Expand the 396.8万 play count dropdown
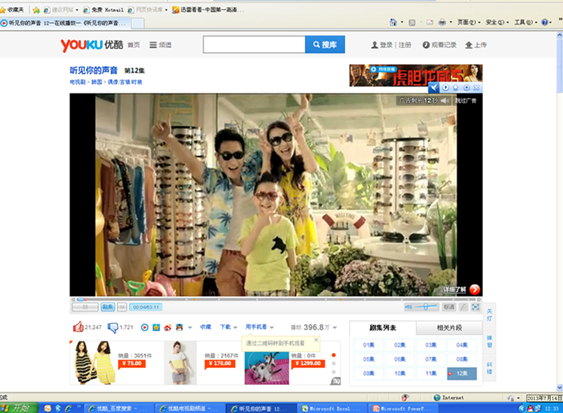Image resolution: width=563 pixels, height=413 pixels. tap(335, 327)
